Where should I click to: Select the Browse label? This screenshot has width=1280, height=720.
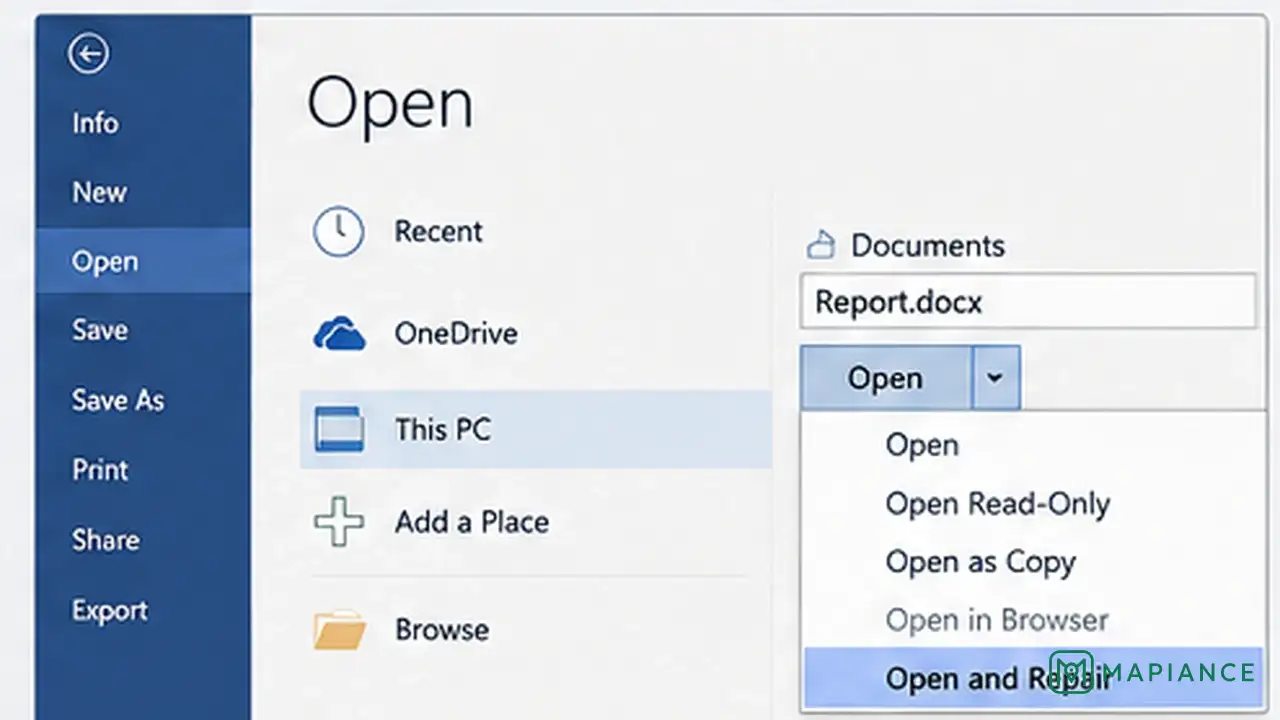point(442,630)
